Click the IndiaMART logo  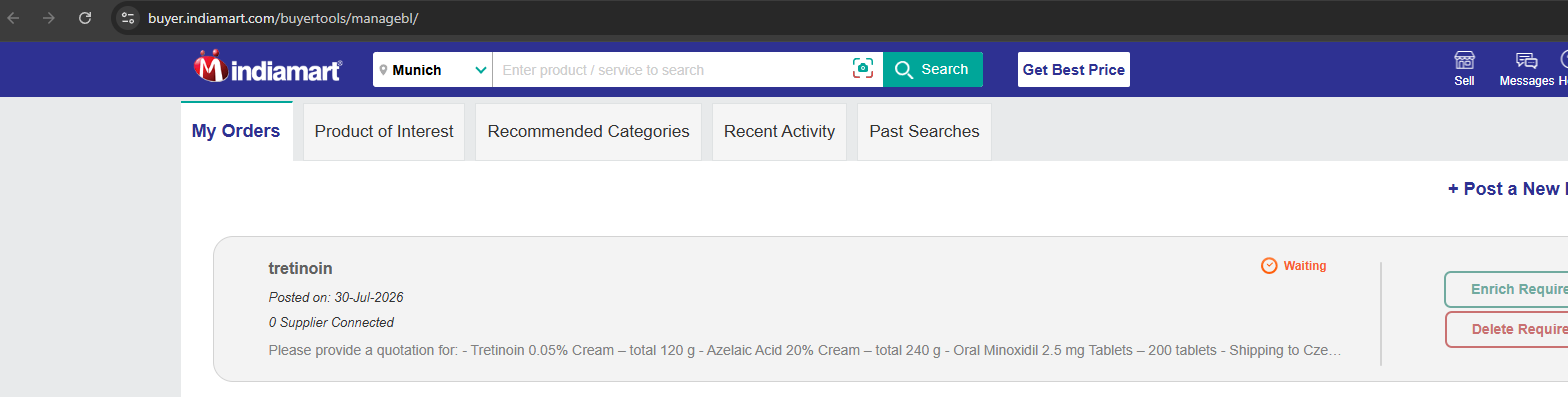tap(267, 67)
